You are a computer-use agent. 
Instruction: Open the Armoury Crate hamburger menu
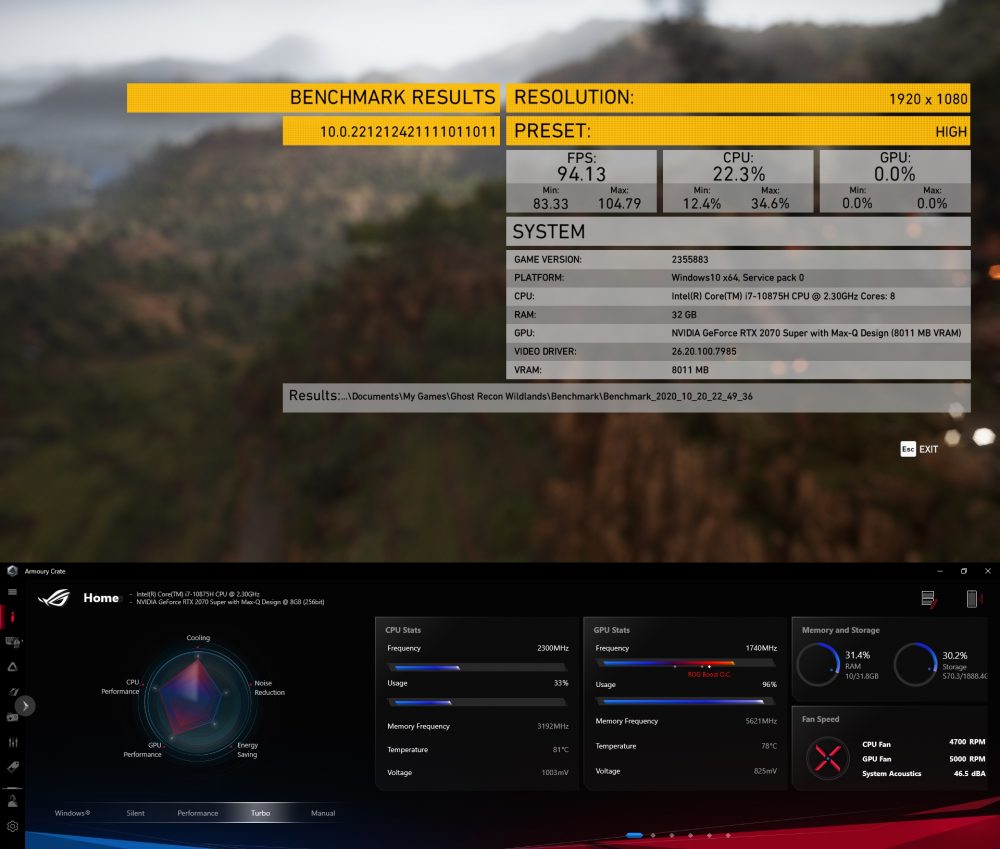point(12,592)
